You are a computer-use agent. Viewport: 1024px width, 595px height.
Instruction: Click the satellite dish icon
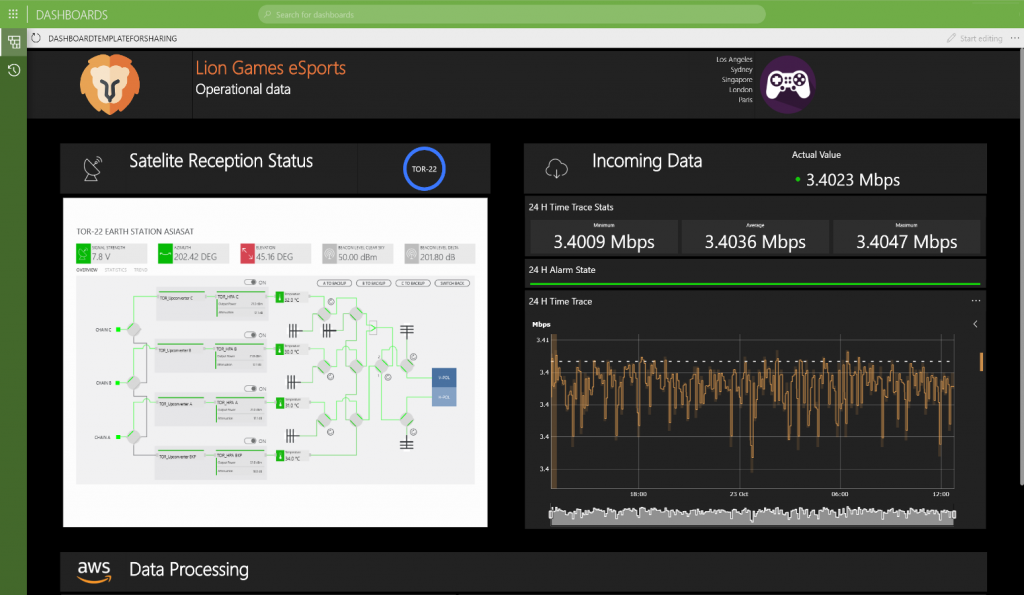pos(93,169)
